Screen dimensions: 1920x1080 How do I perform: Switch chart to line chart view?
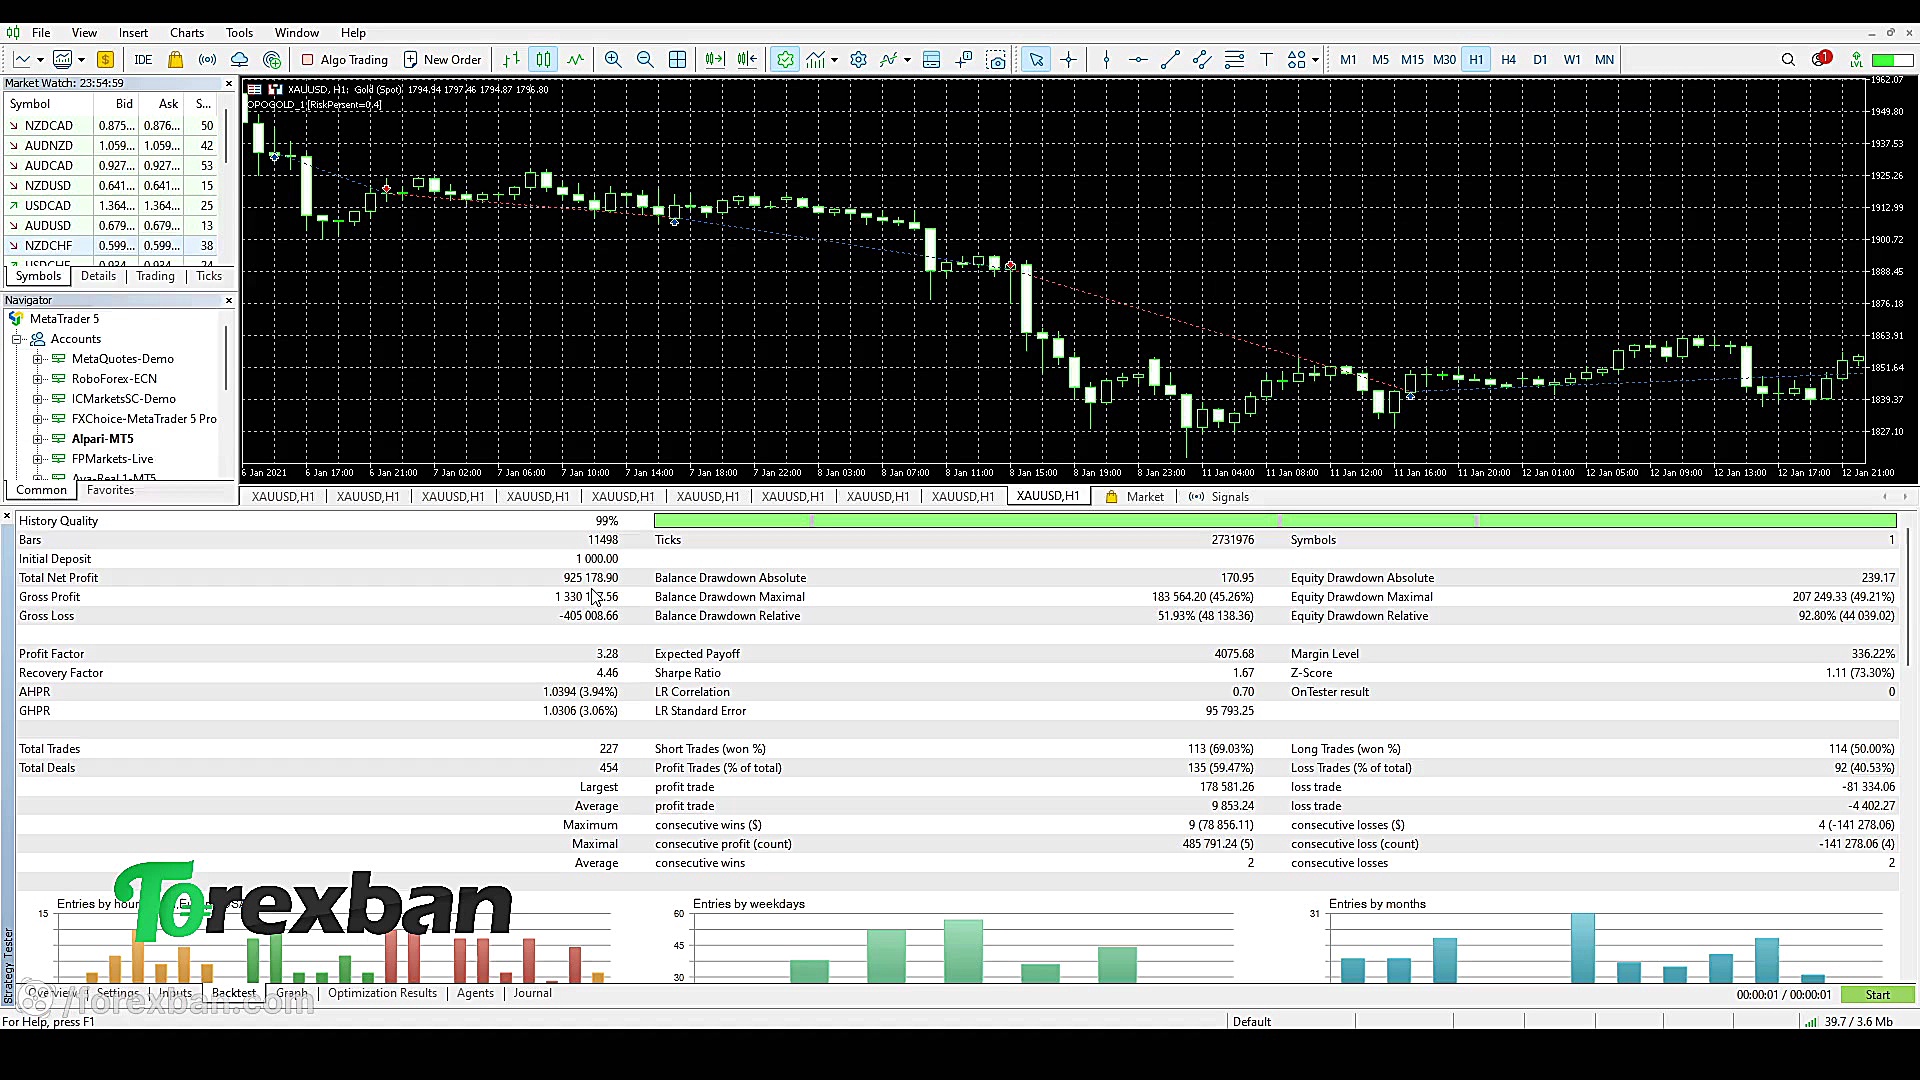click(575, 60)
